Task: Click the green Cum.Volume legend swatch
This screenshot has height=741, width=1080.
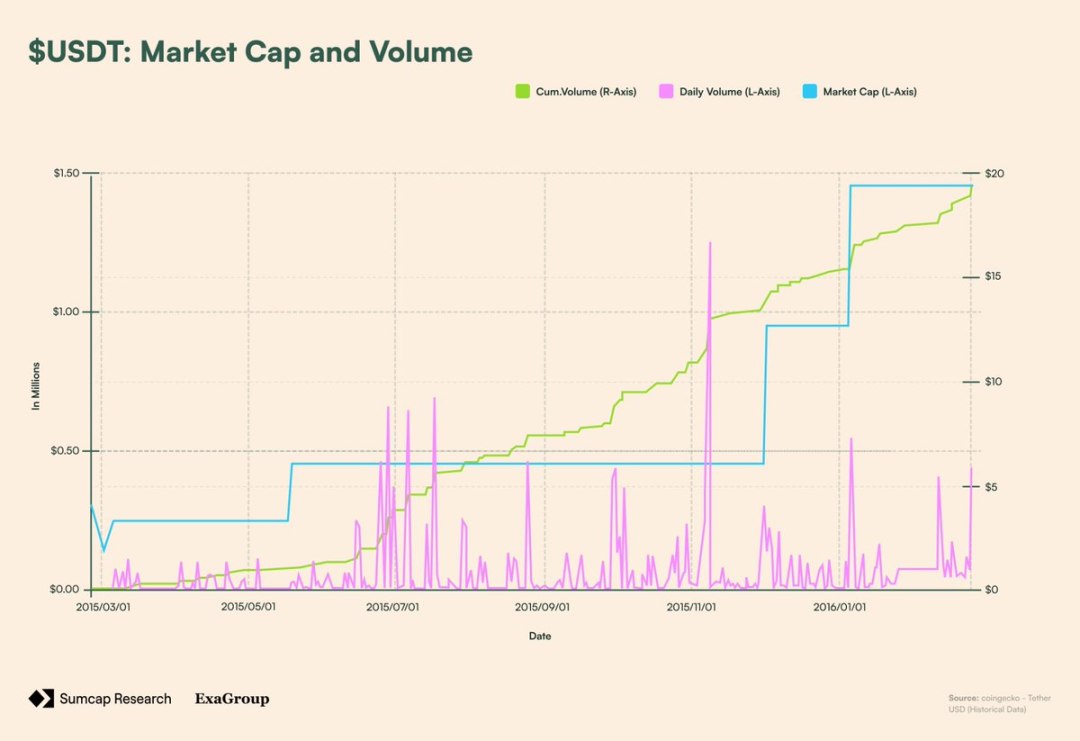Action: point(521,92)
